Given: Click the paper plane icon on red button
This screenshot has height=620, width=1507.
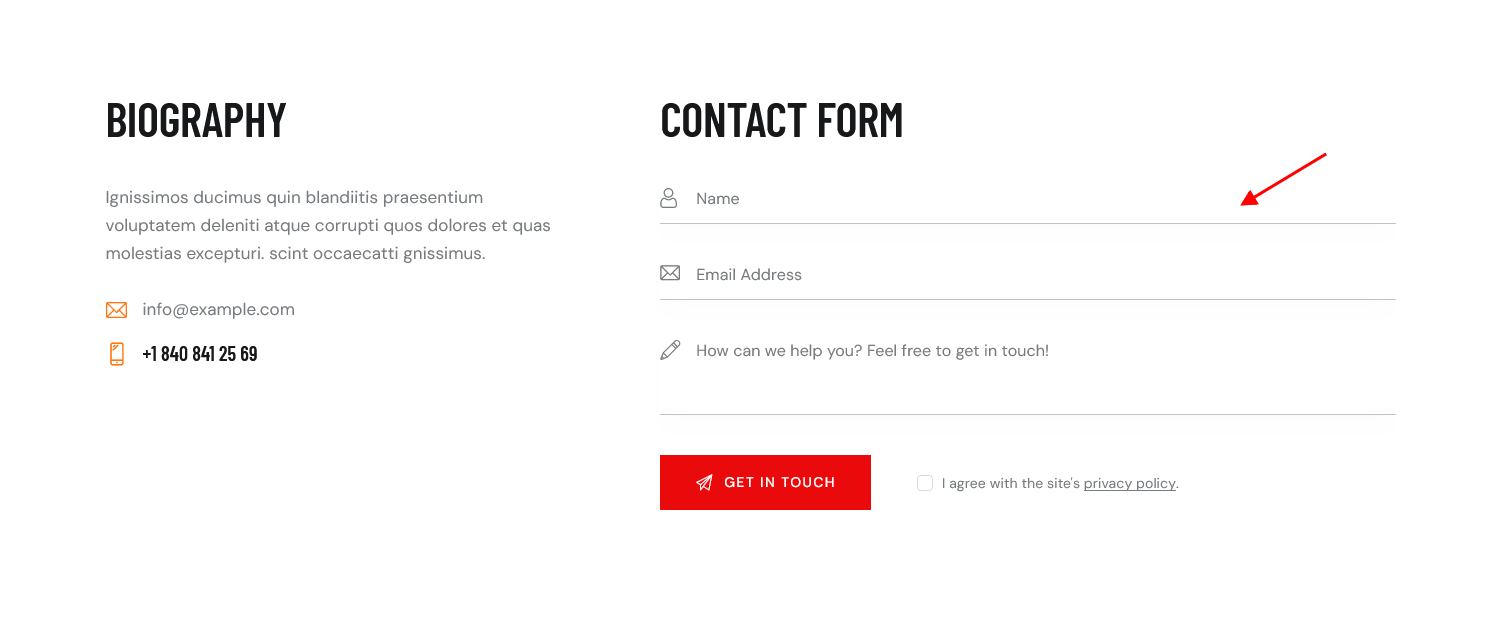Looking at the screenshot, I should (704, 483).
